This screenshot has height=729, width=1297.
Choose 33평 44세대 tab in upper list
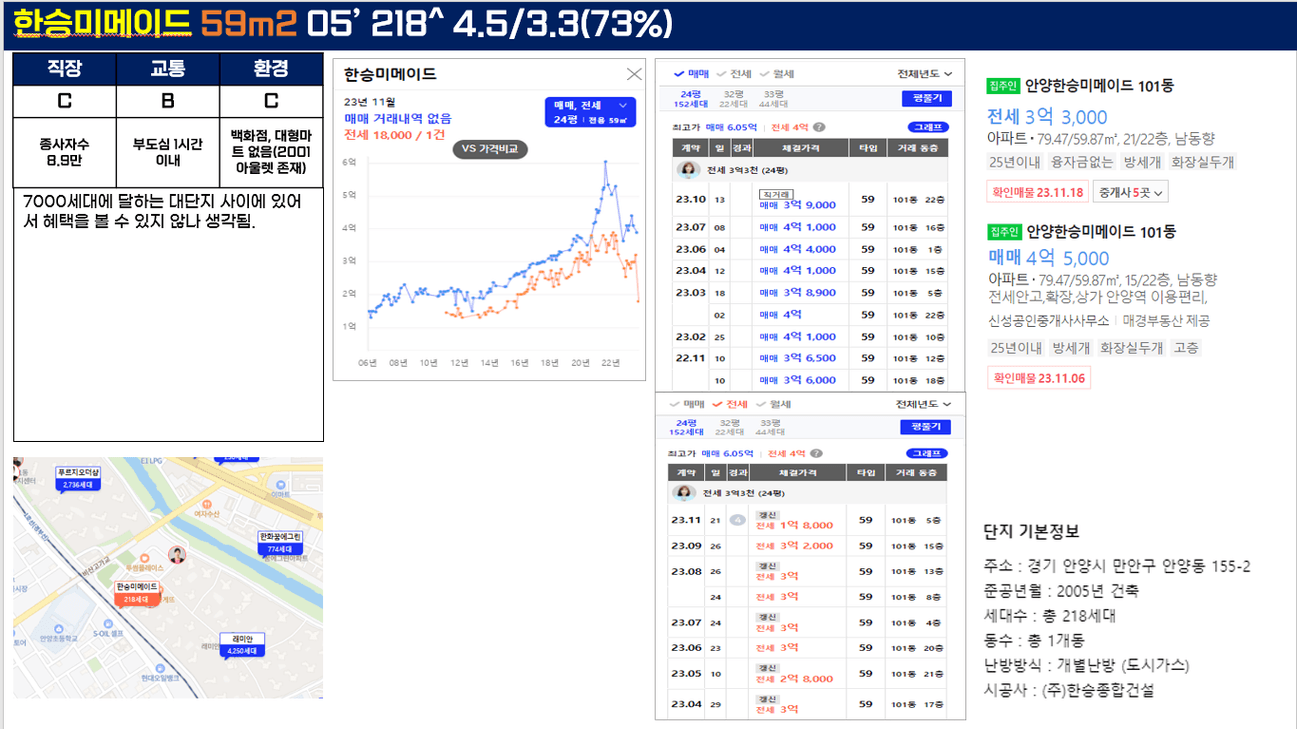click(771, 98)
